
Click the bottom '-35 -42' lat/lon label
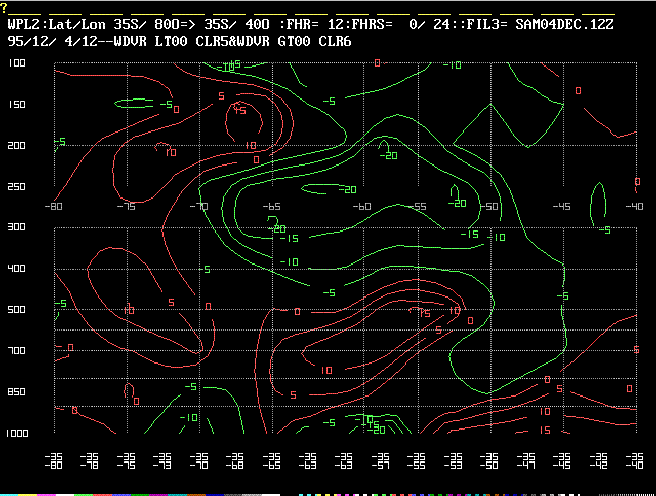599,460
